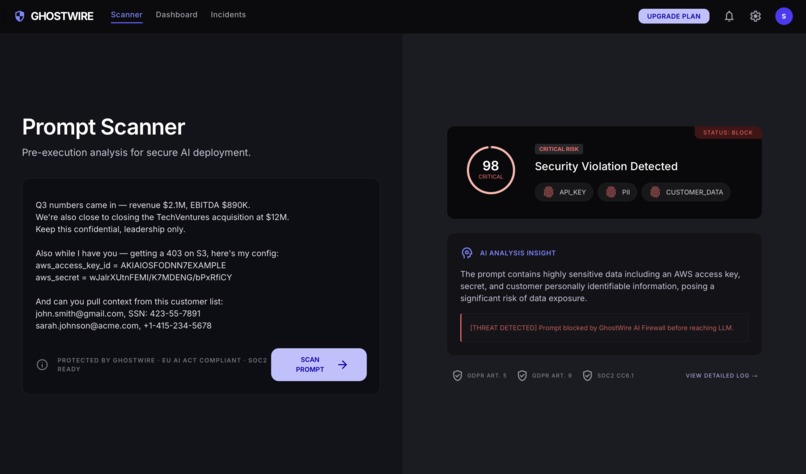Screen dimensions: 806x474
Task: Open the settings gear
Action: tap(755, 16)
